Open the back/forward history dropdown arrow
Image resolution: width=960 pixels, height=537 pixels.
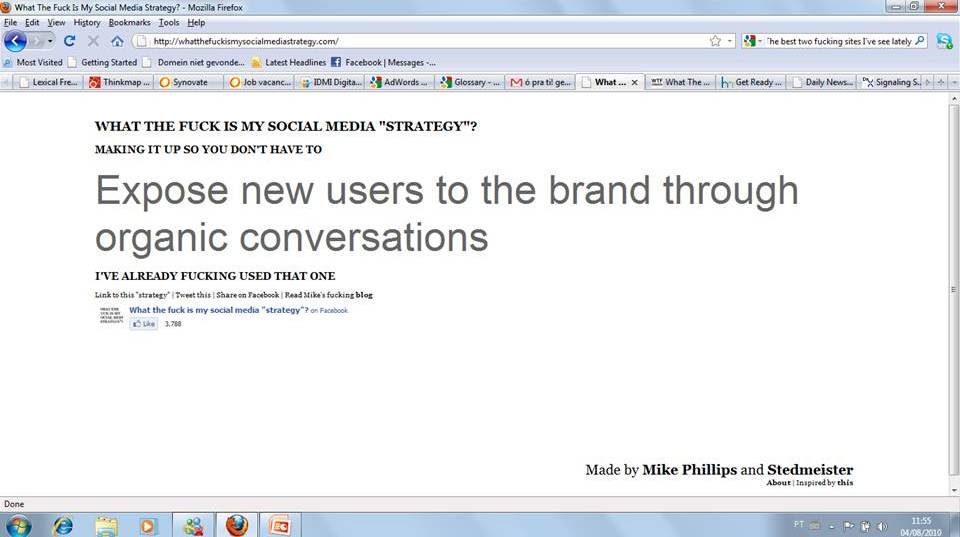[50, 41]
